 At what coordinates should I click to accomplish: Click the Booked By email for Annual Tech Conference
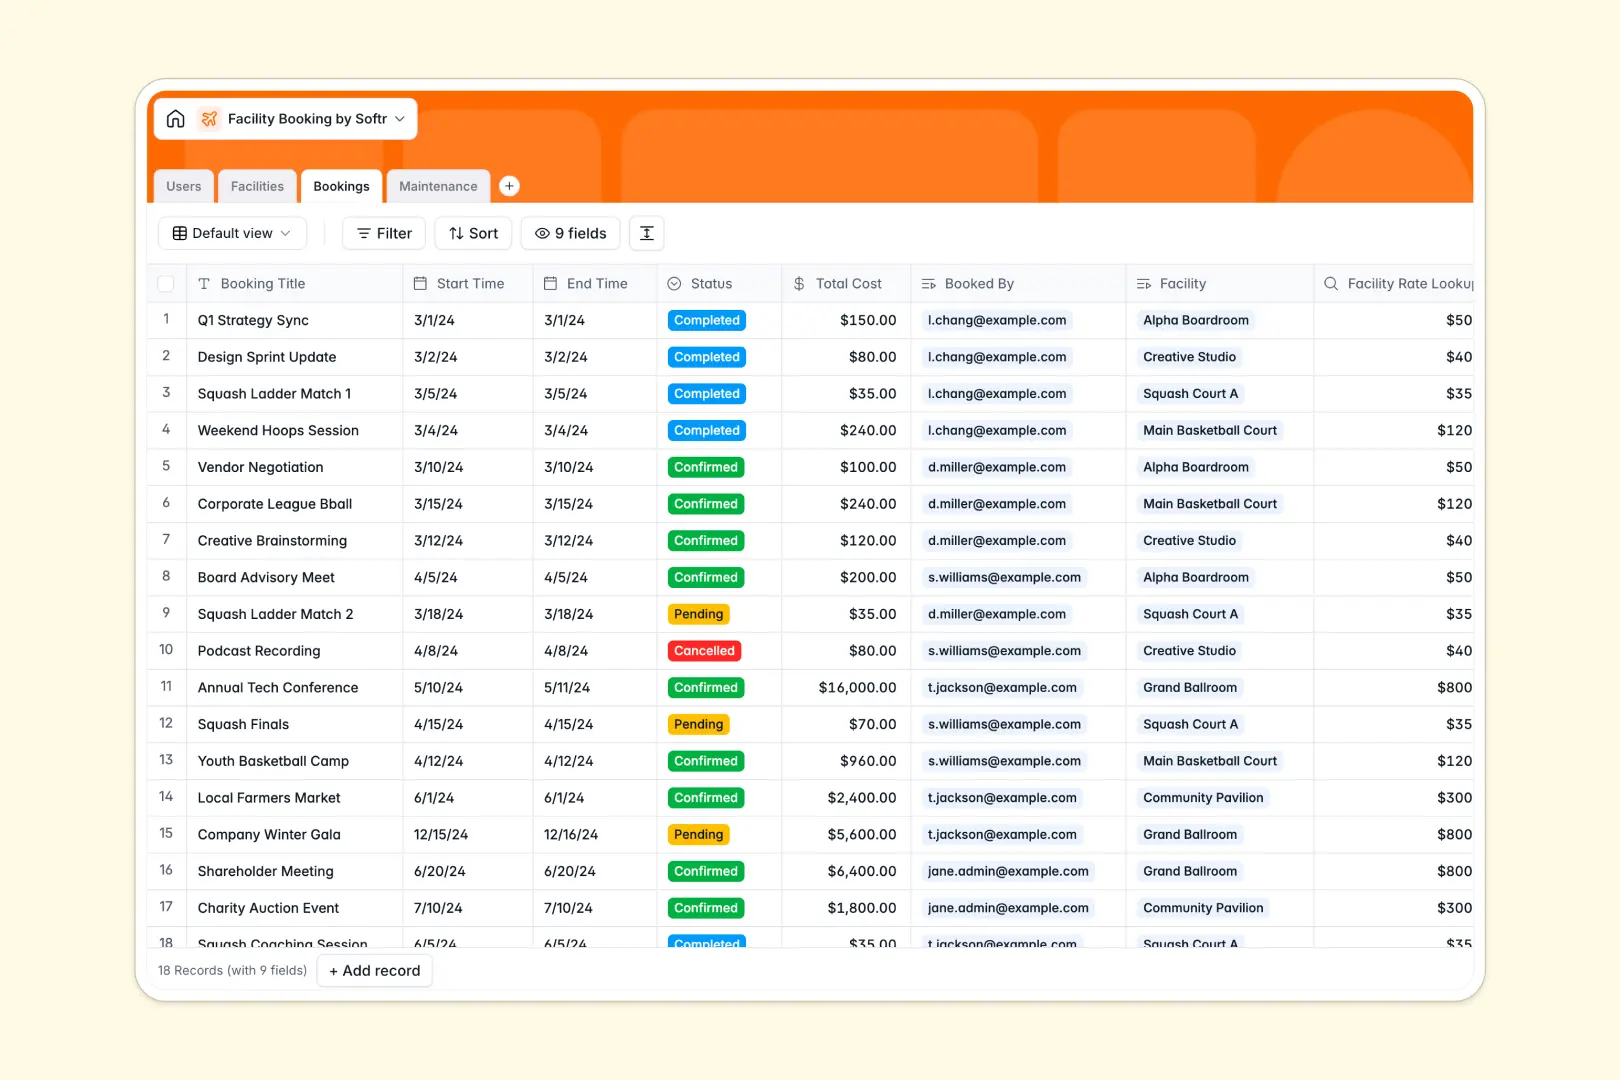tap(1002, 687)
